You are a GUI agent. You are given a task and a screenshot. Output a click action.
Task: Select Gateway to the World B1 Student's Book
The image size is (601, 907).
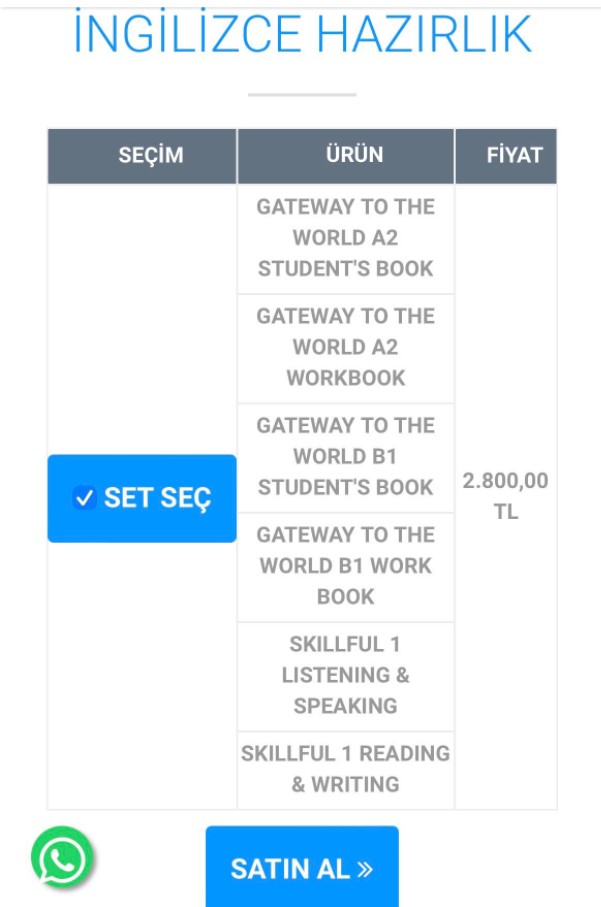345,456
